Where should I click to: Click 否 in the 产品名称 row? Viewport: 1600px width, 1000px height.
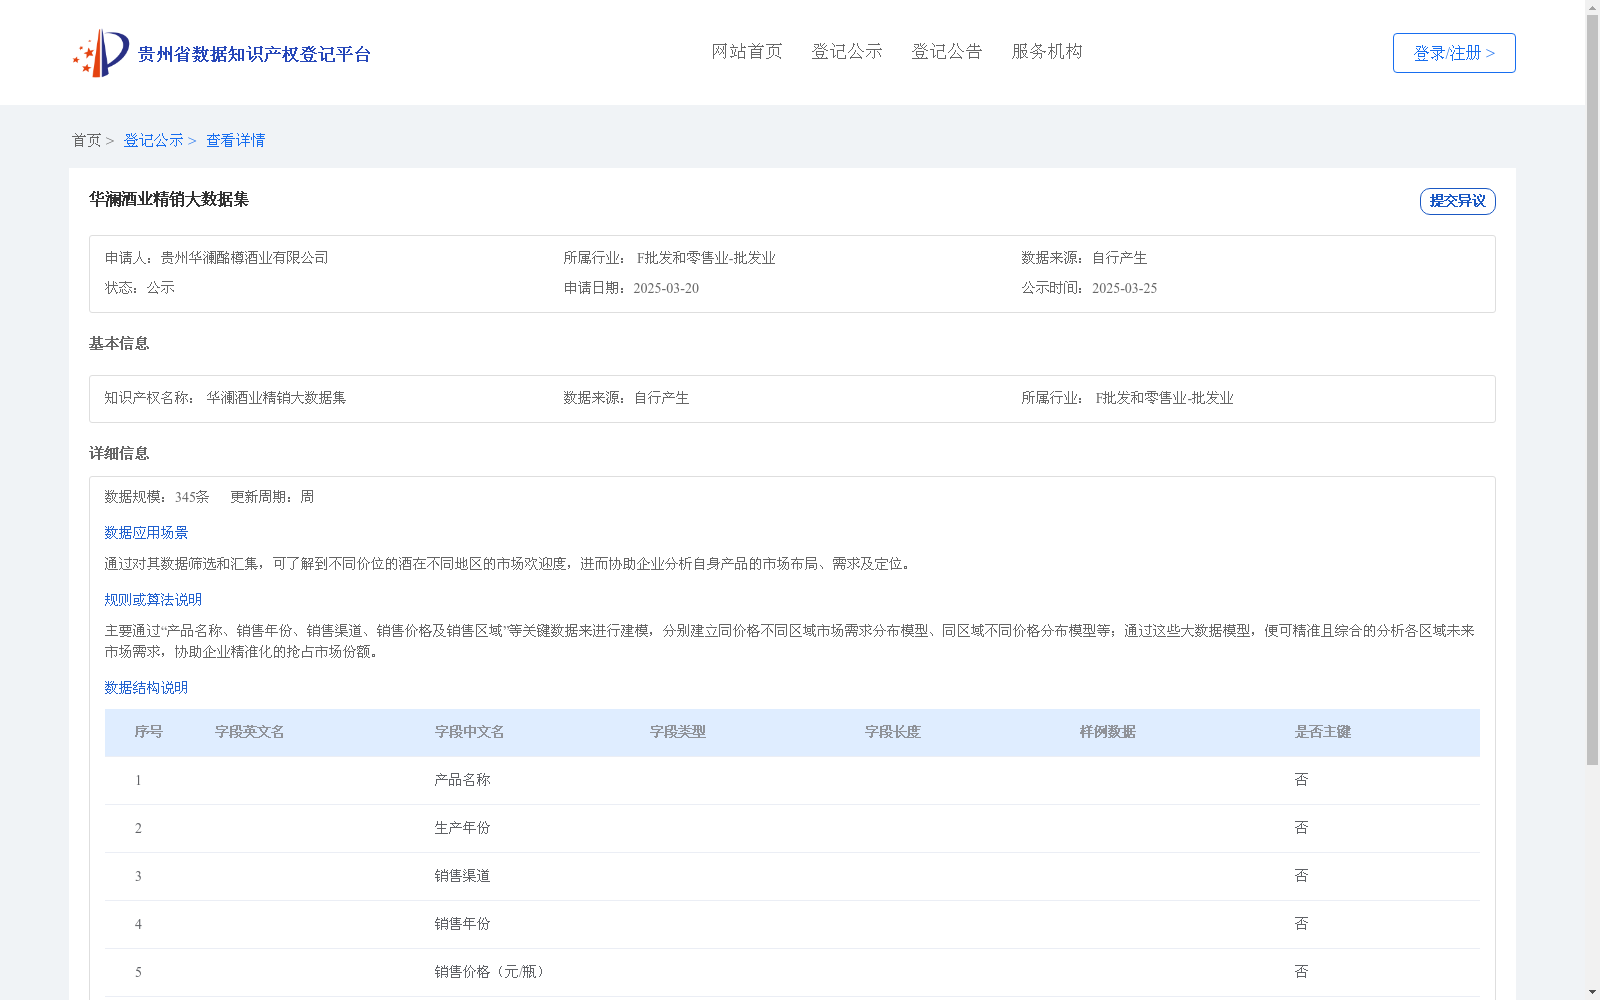tap(1301, 780)
